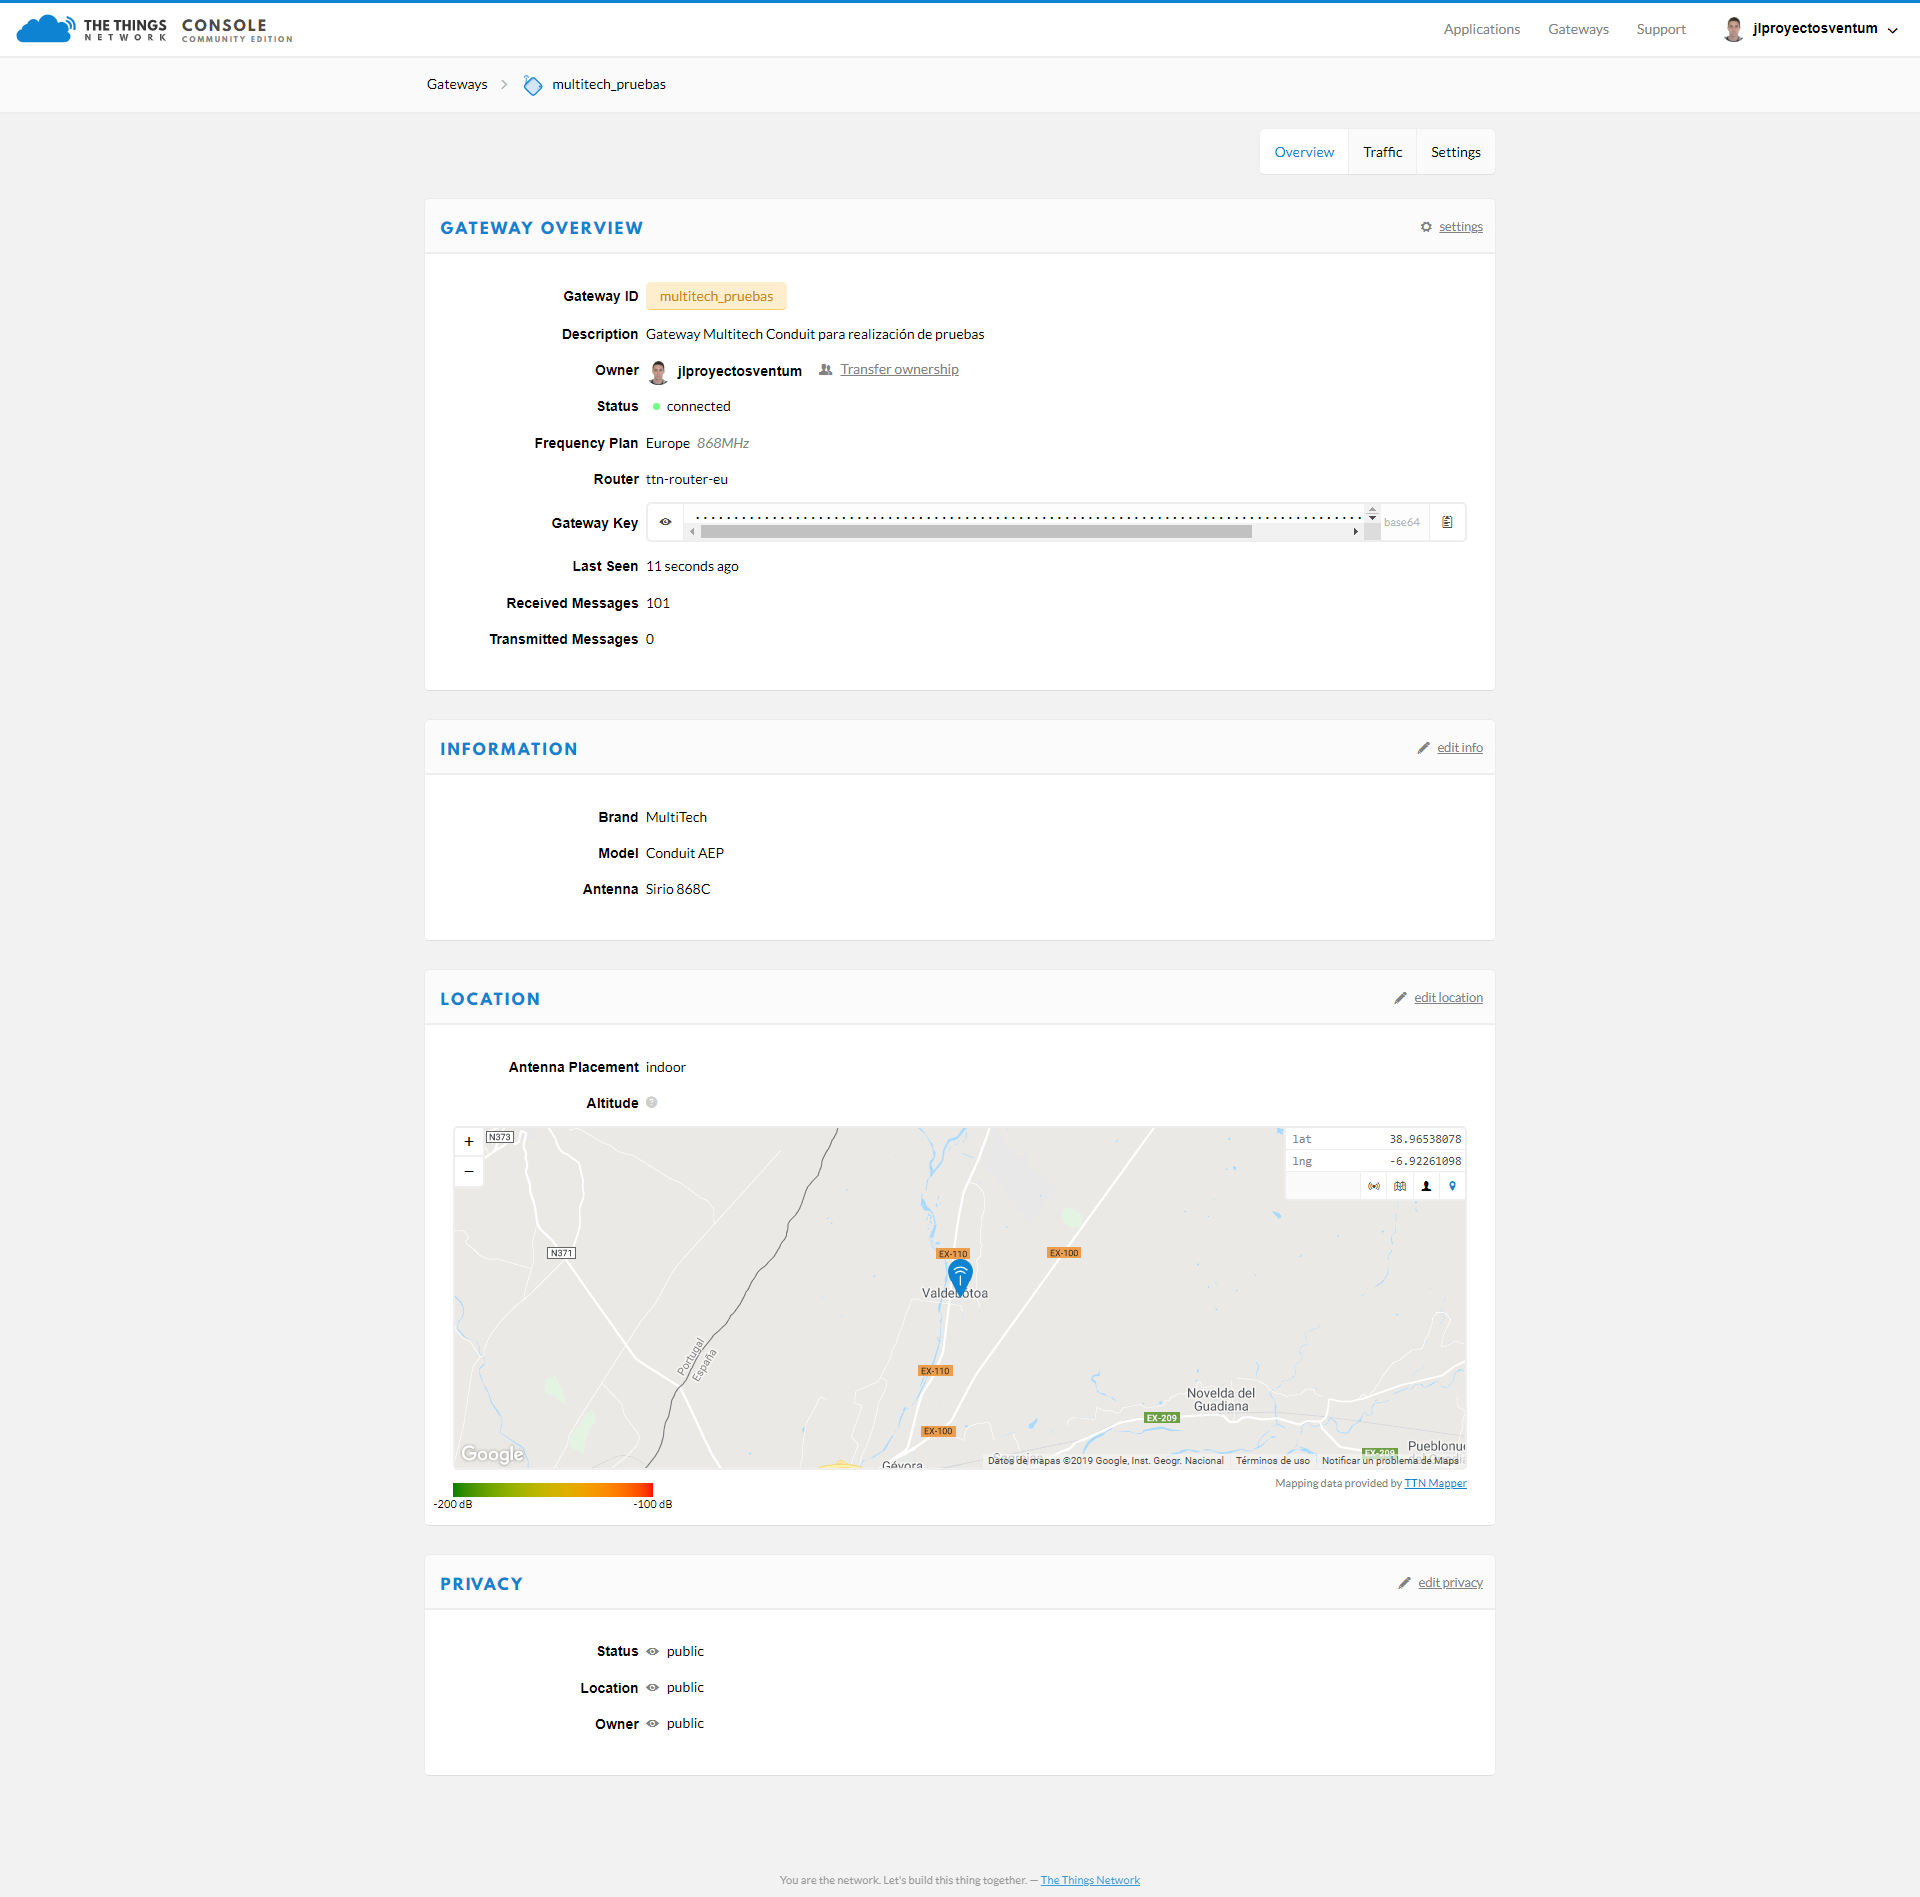
Task: Open the settings link in Gateway Overview
Action: (x=1460, y=227)
